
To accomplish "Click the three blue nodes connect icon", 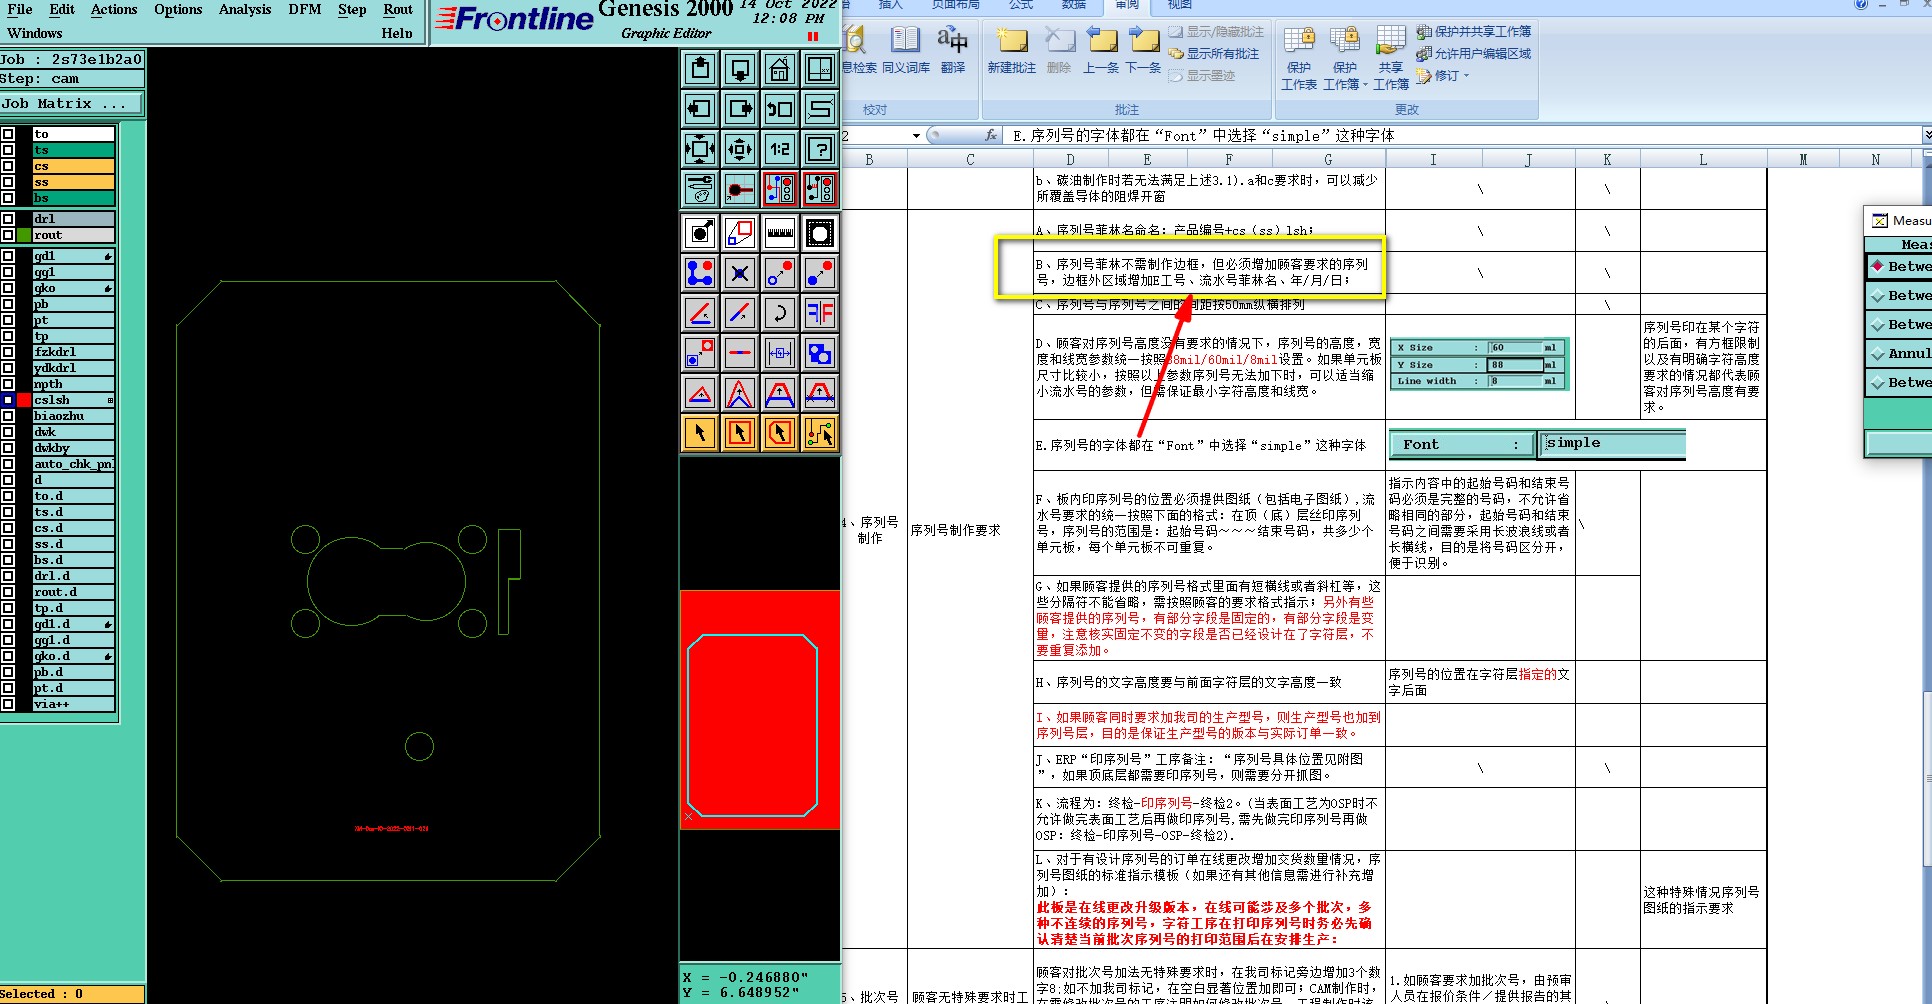I will click(x=700, y=273).
